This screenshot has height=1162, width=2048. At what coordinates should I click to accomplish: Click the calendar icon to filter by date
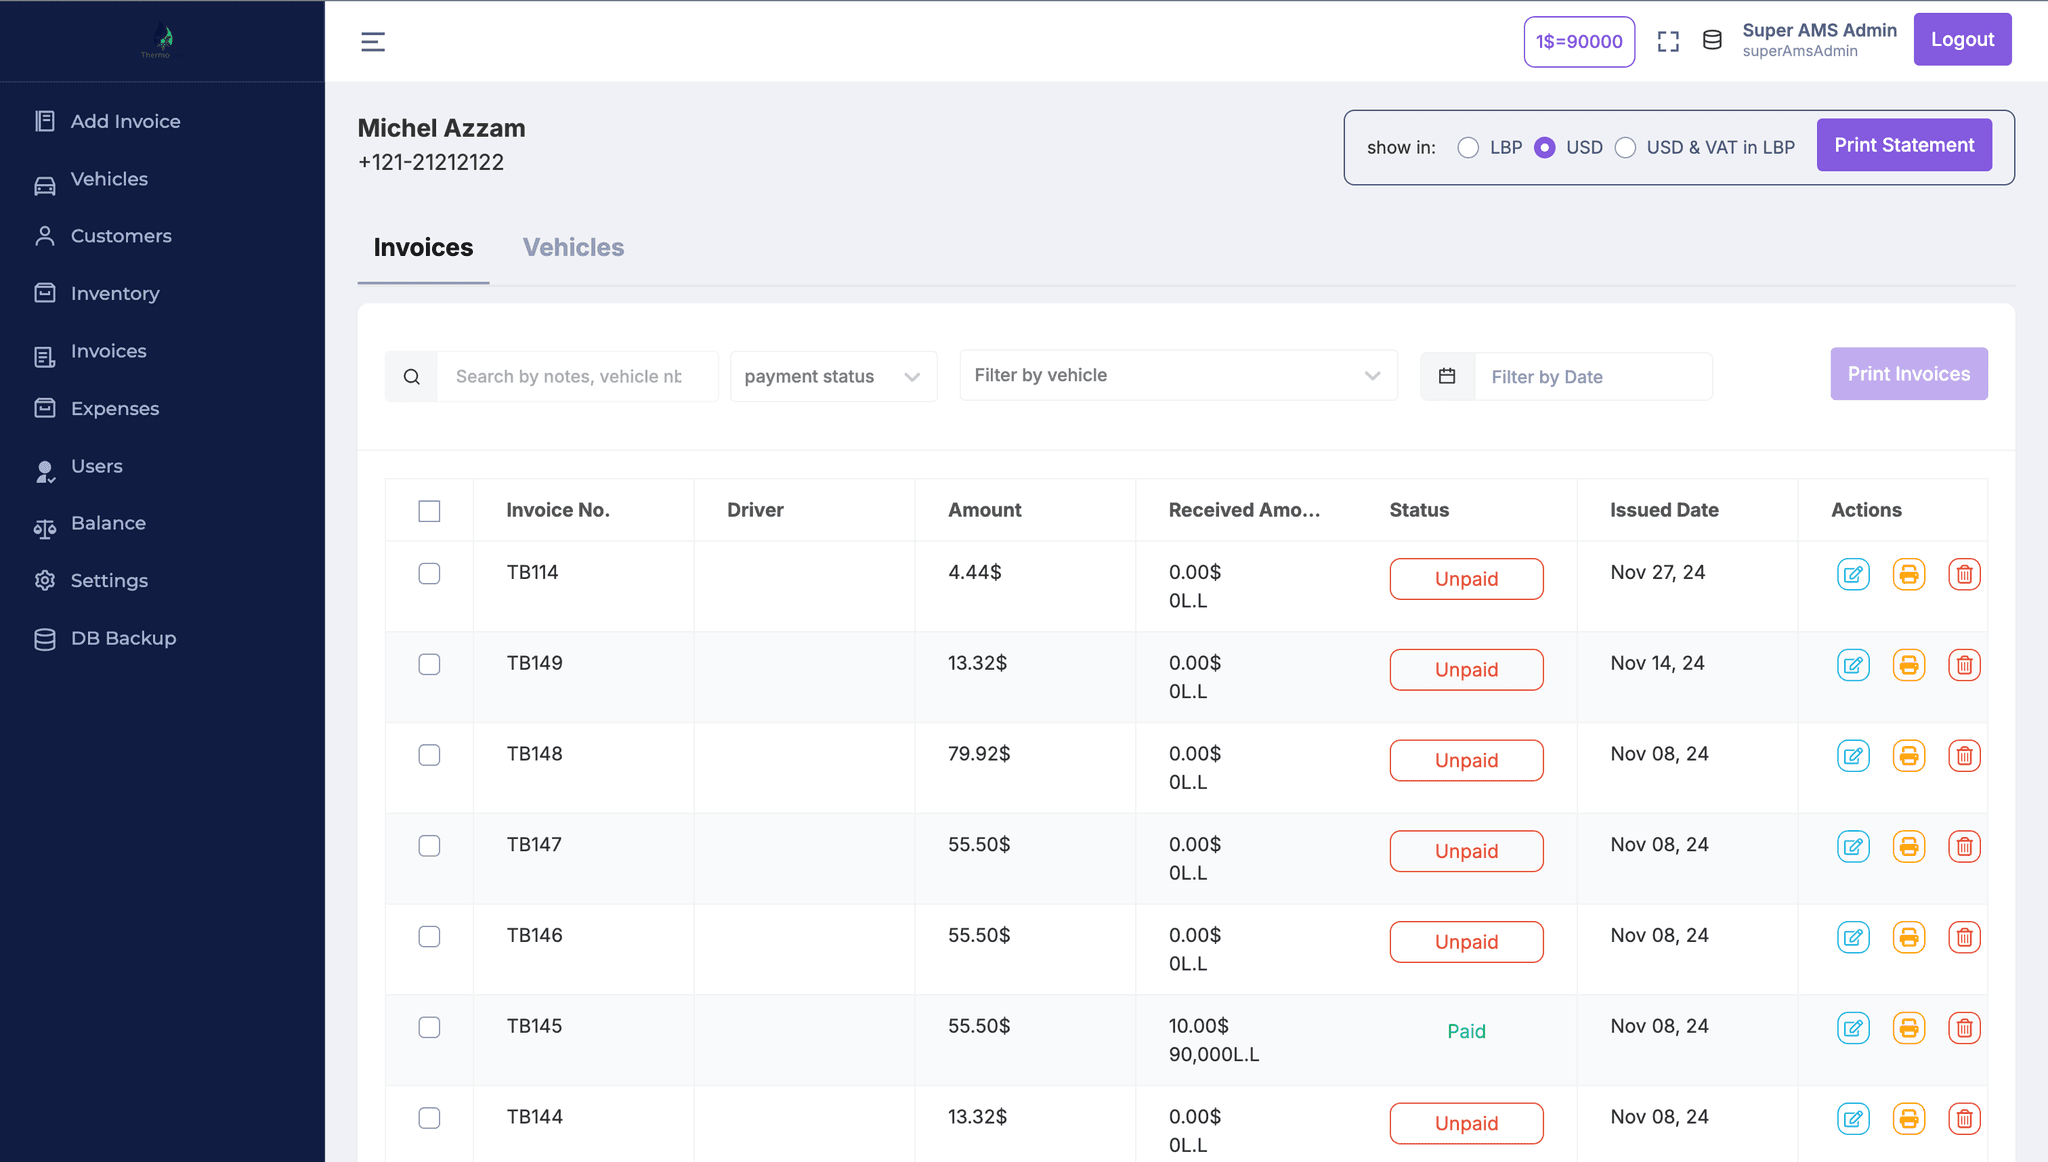coord(1446,376)
